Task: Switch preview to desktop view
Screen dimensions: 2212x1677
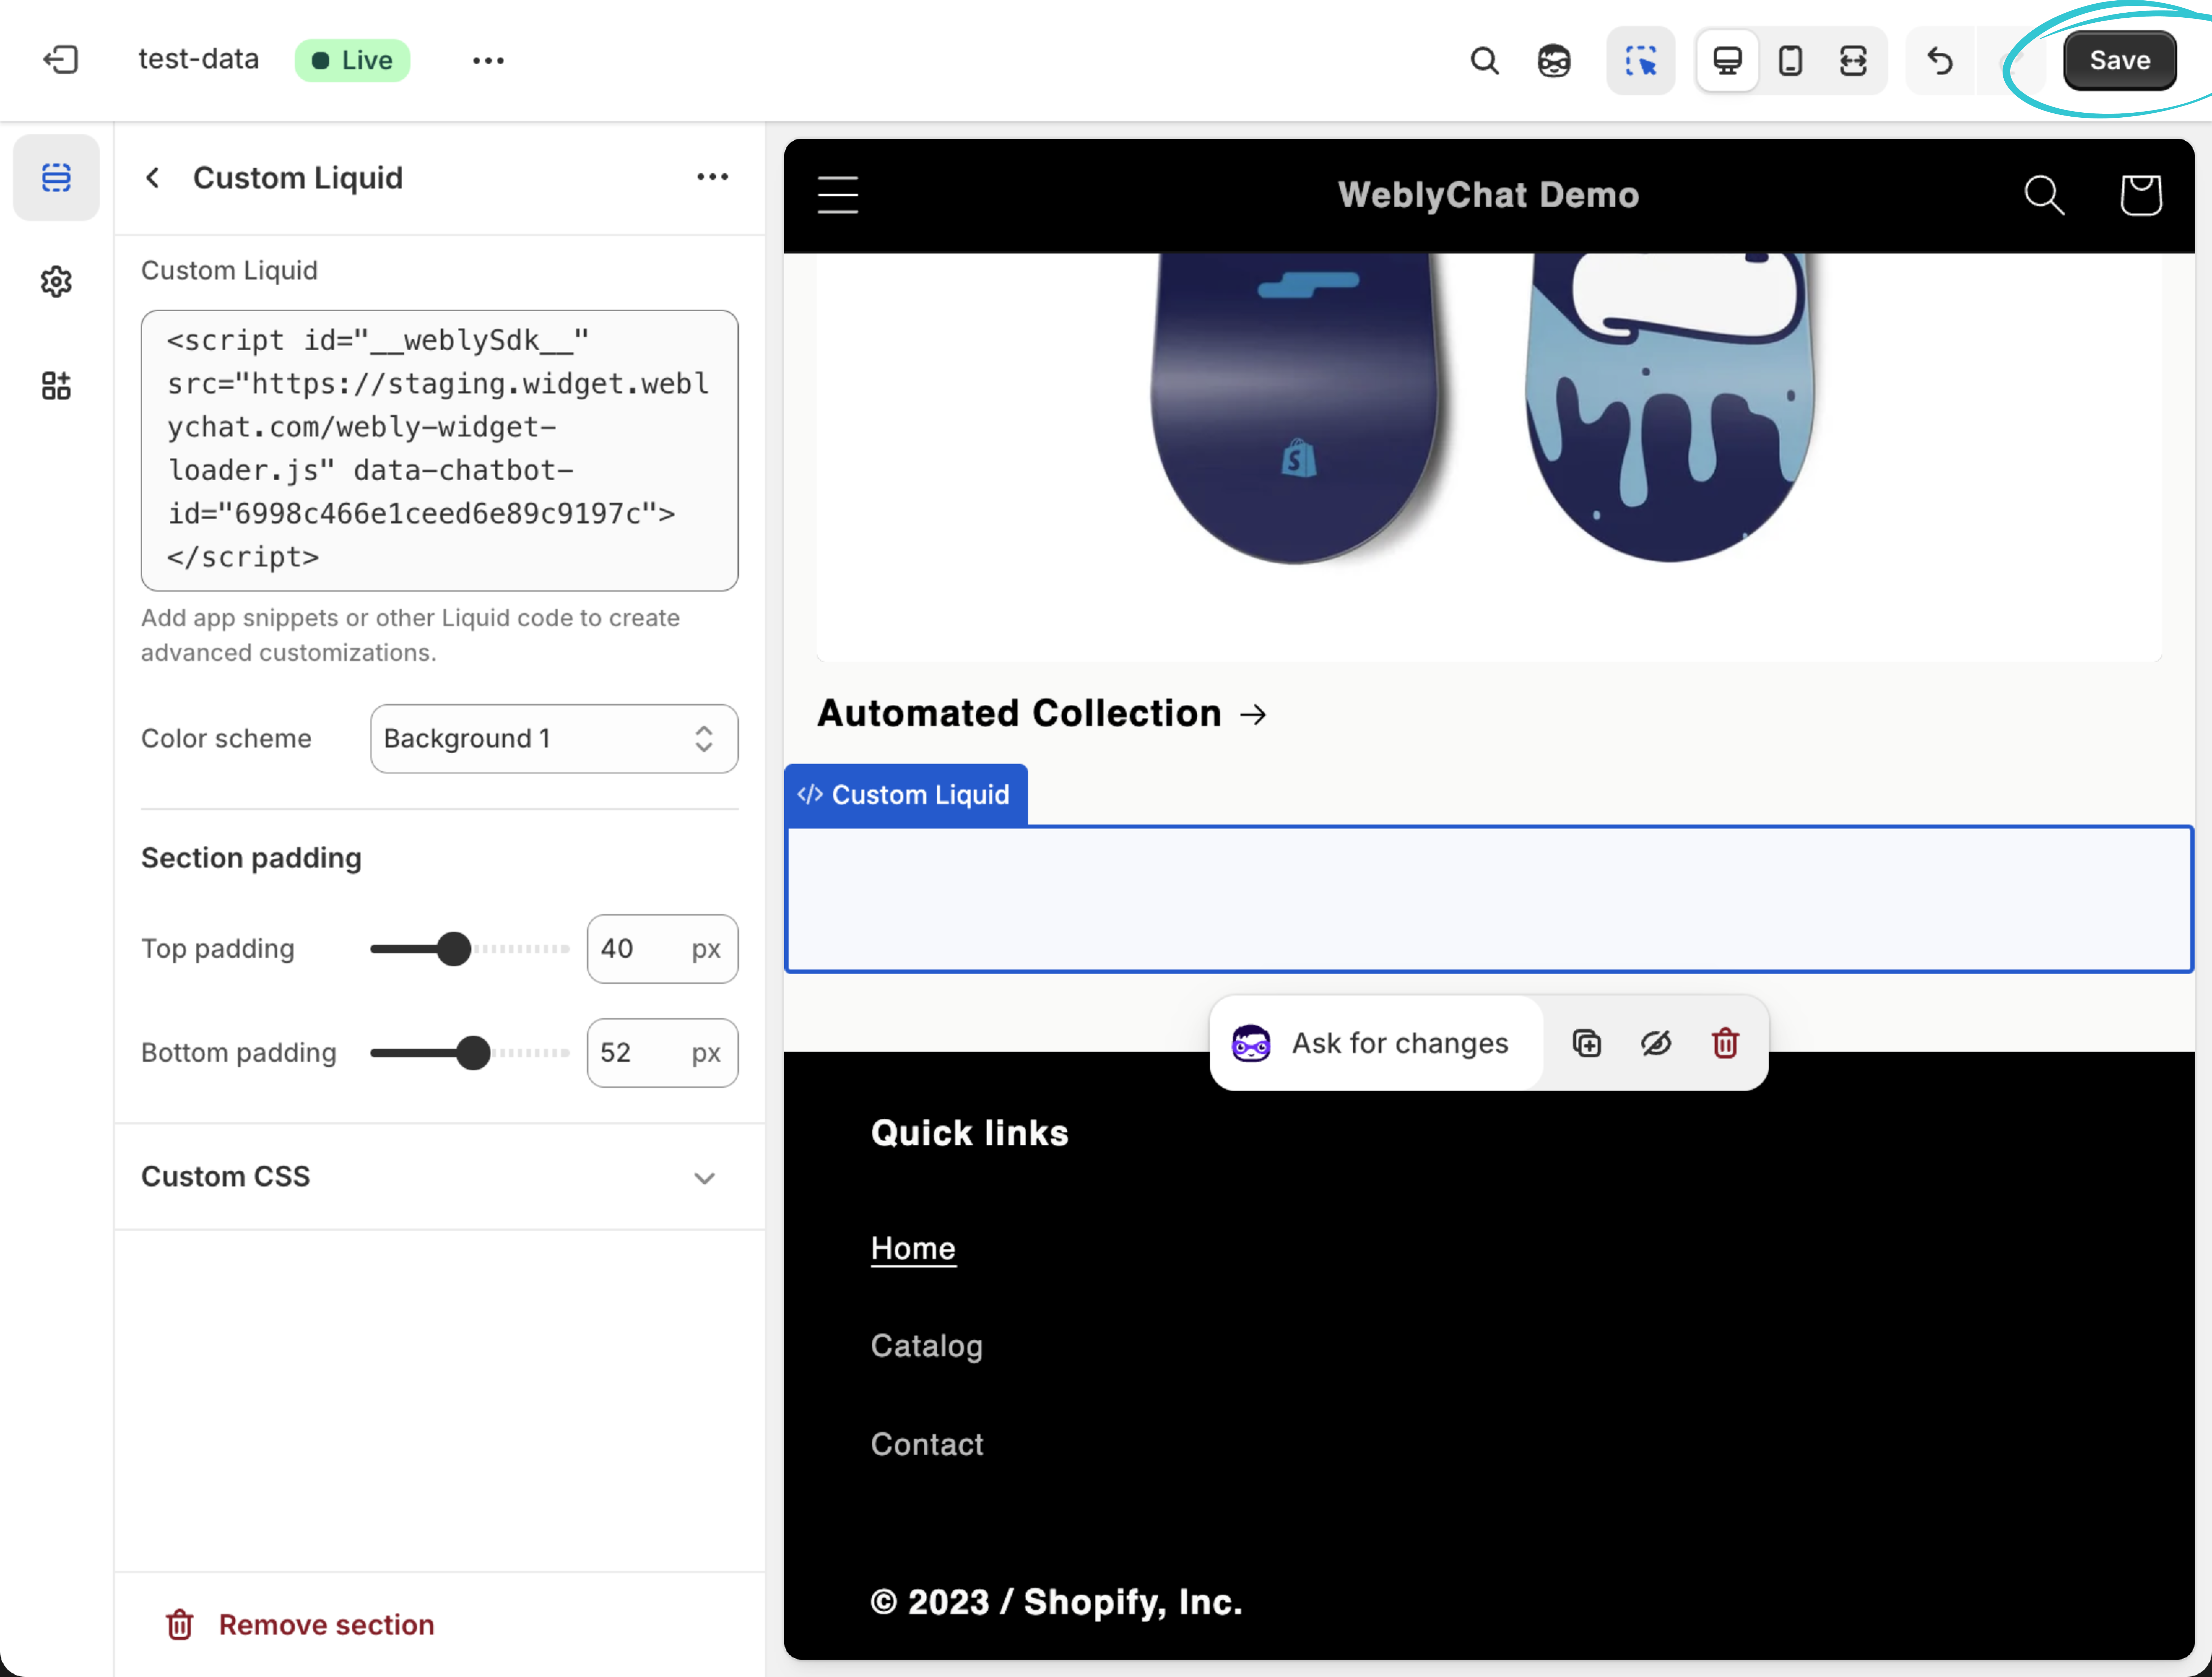Action: coord(1727,60)
